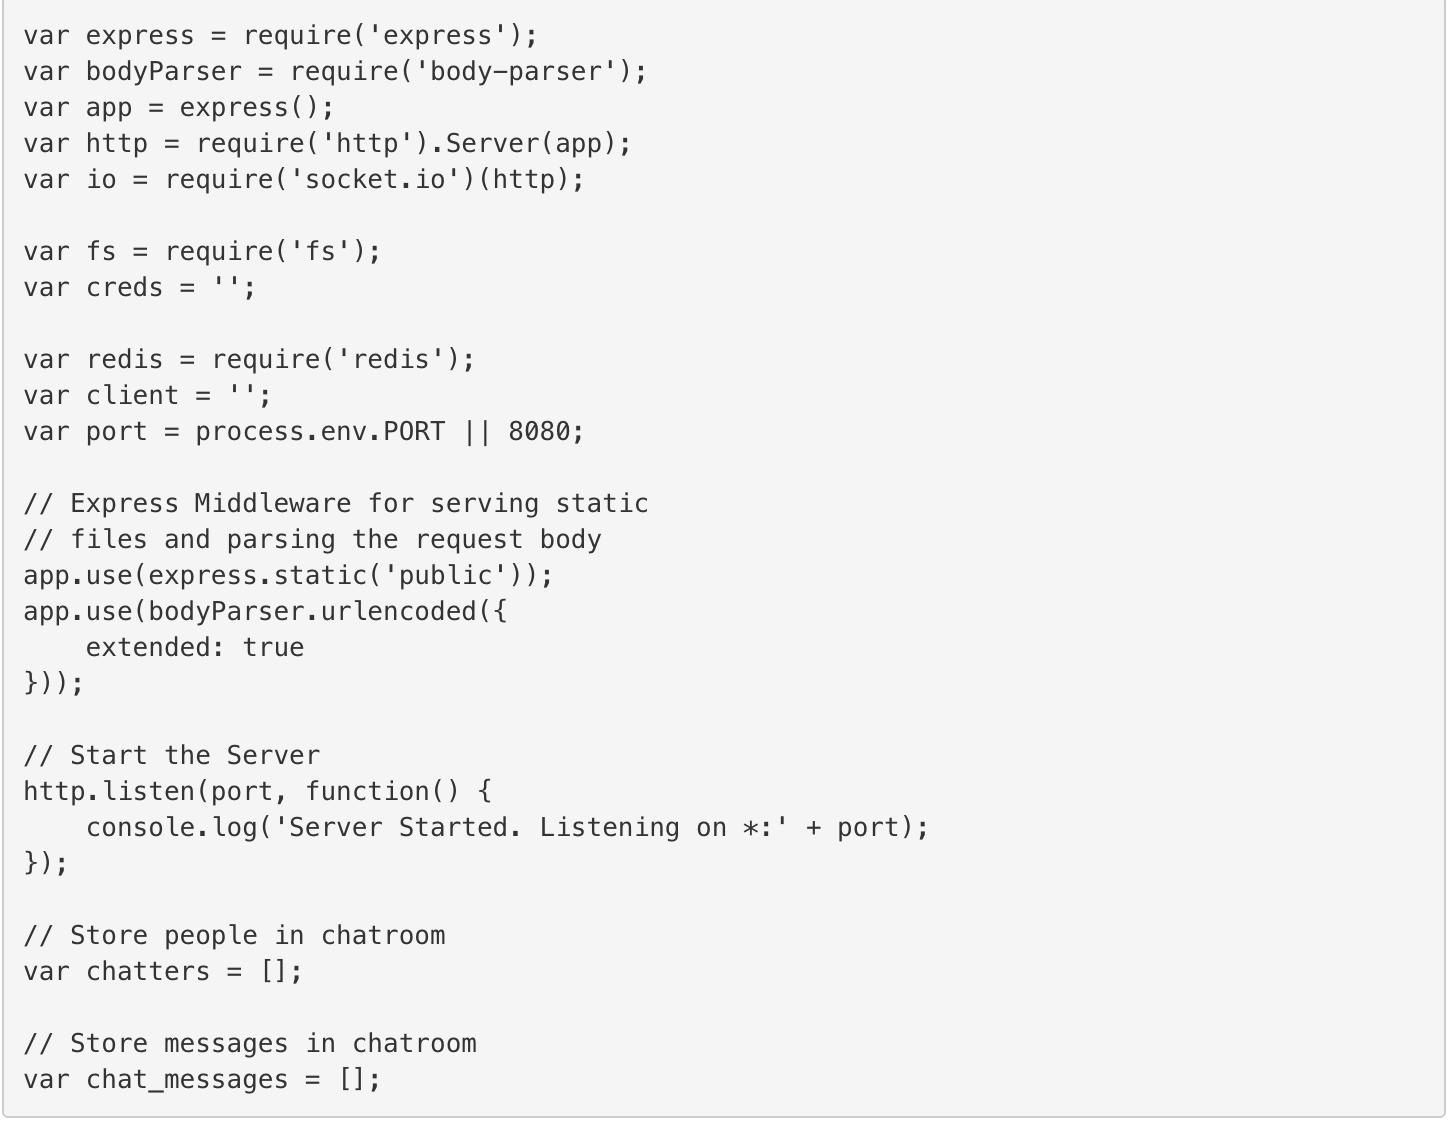Screen dimensions: 1450x1124
Task: Click the 'var chat_messages = [];' line
Action: (x=202, y=1080)
